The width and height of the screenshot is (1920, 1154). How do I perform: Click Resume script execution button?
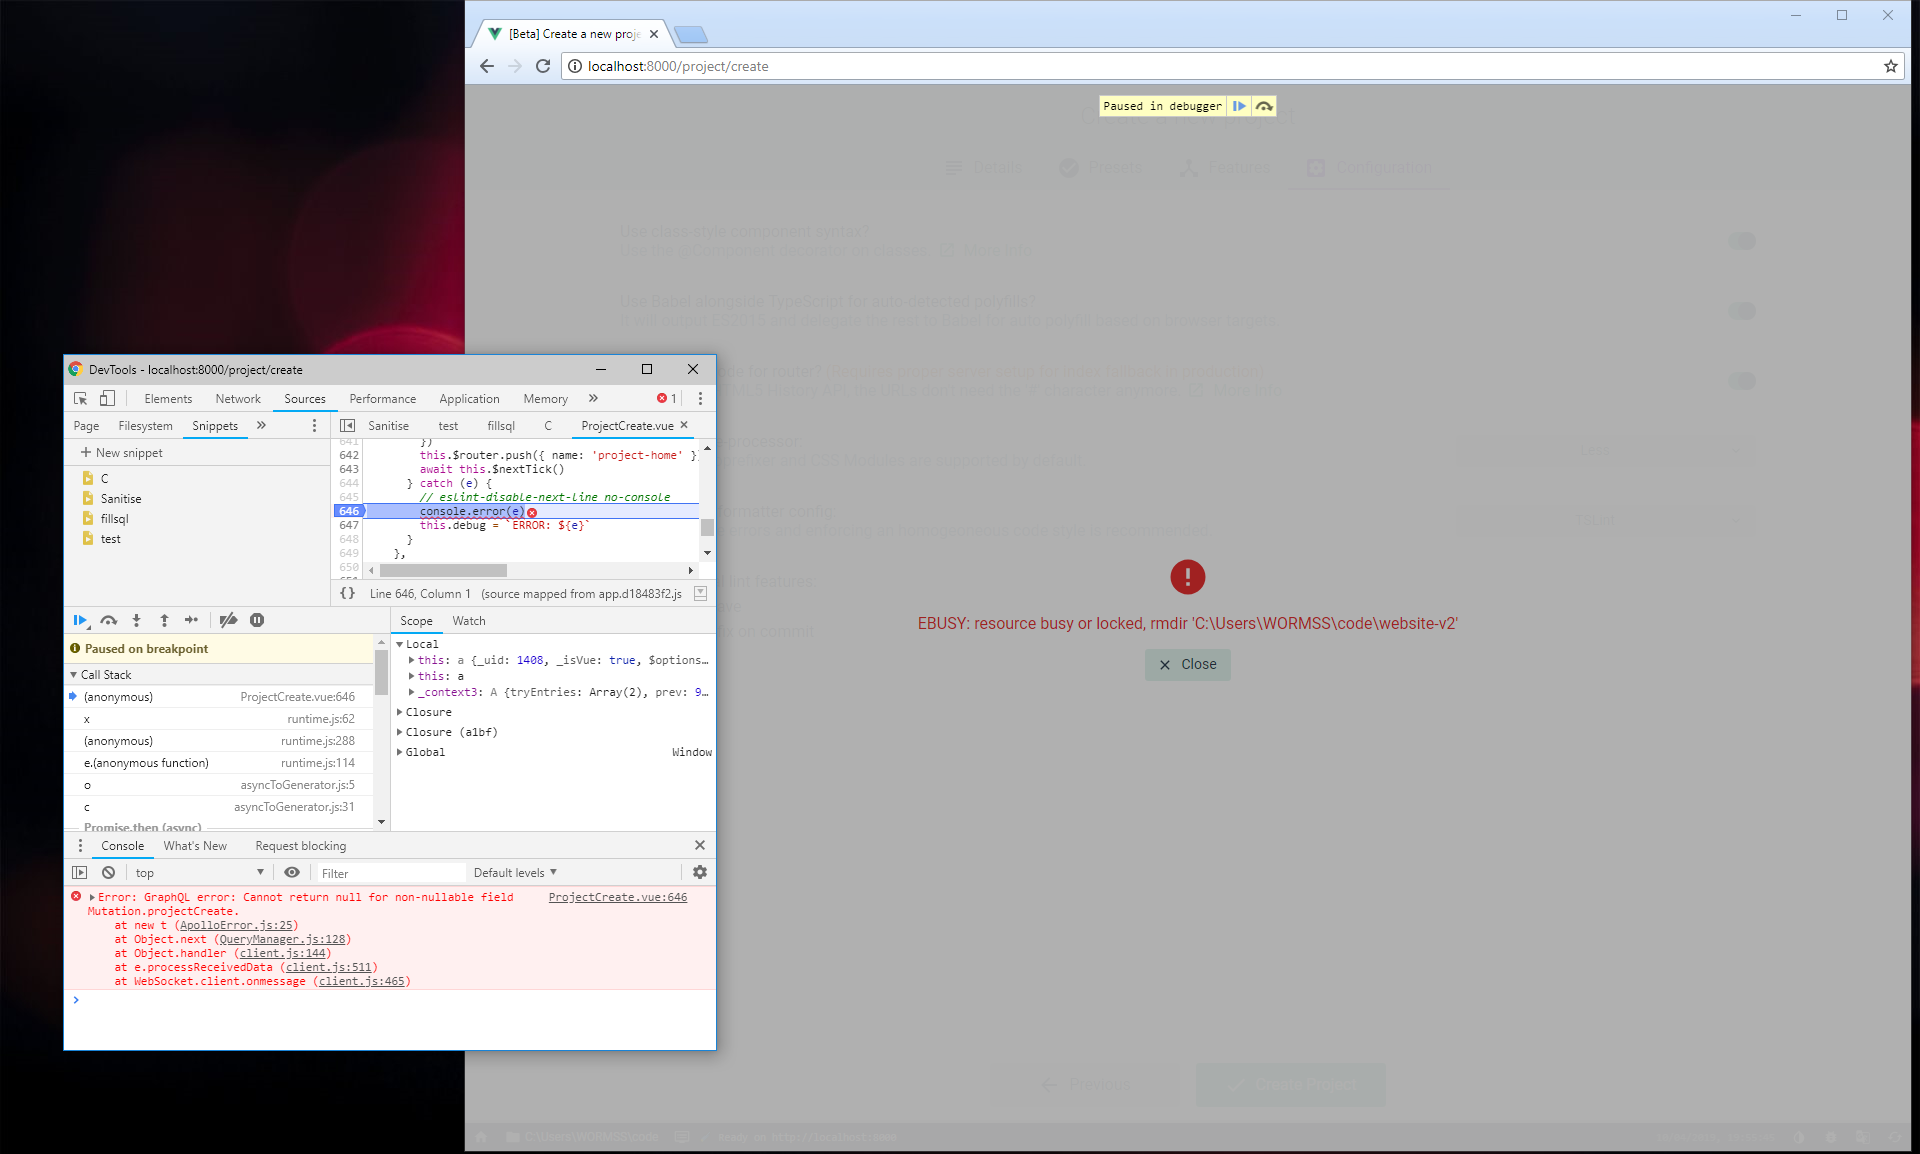click(x=81, y=620)
